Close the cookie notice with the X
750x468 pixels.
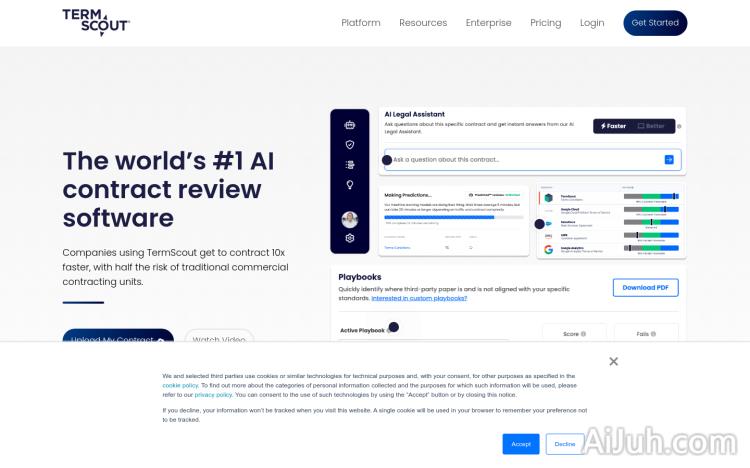click(613, 361)
